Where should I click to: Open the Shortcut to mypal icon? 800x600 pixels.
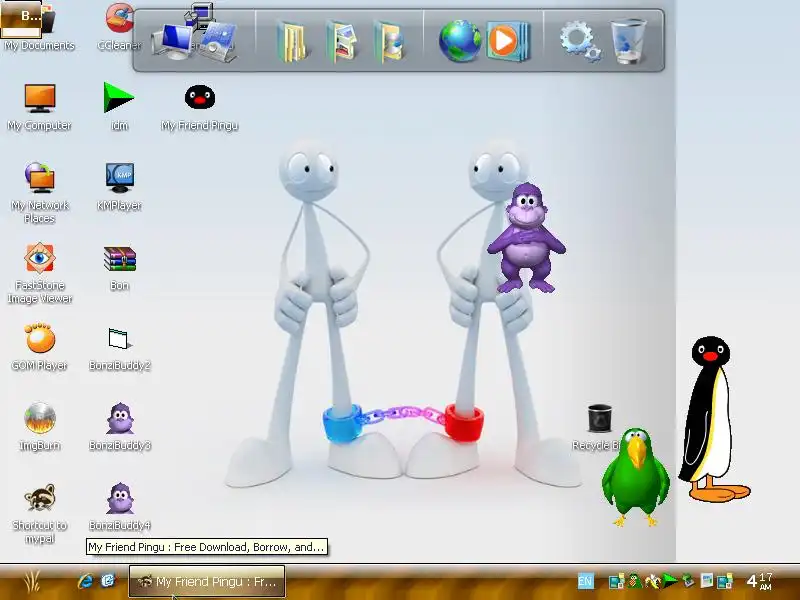point(39,513)
